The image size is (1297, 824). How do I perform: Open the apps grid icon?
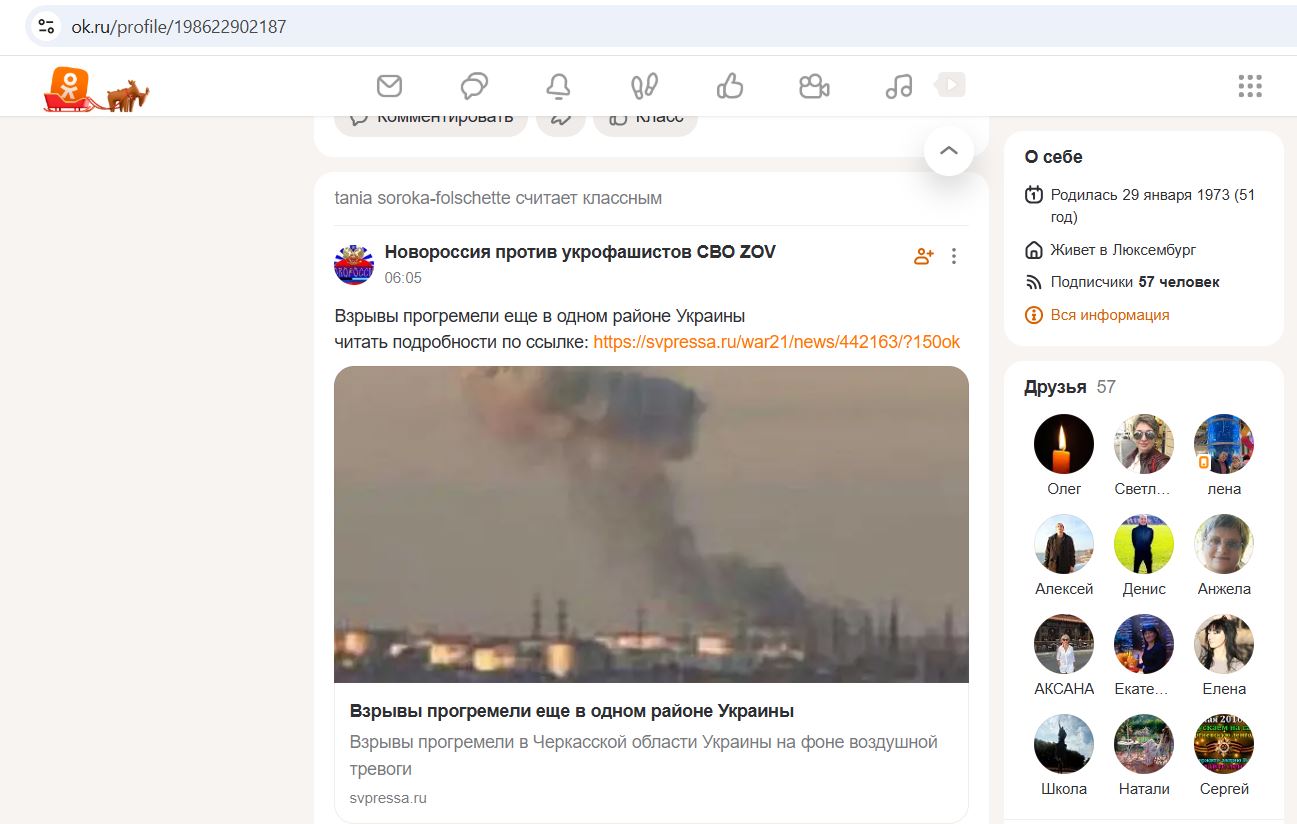[x=1250, y=86]
